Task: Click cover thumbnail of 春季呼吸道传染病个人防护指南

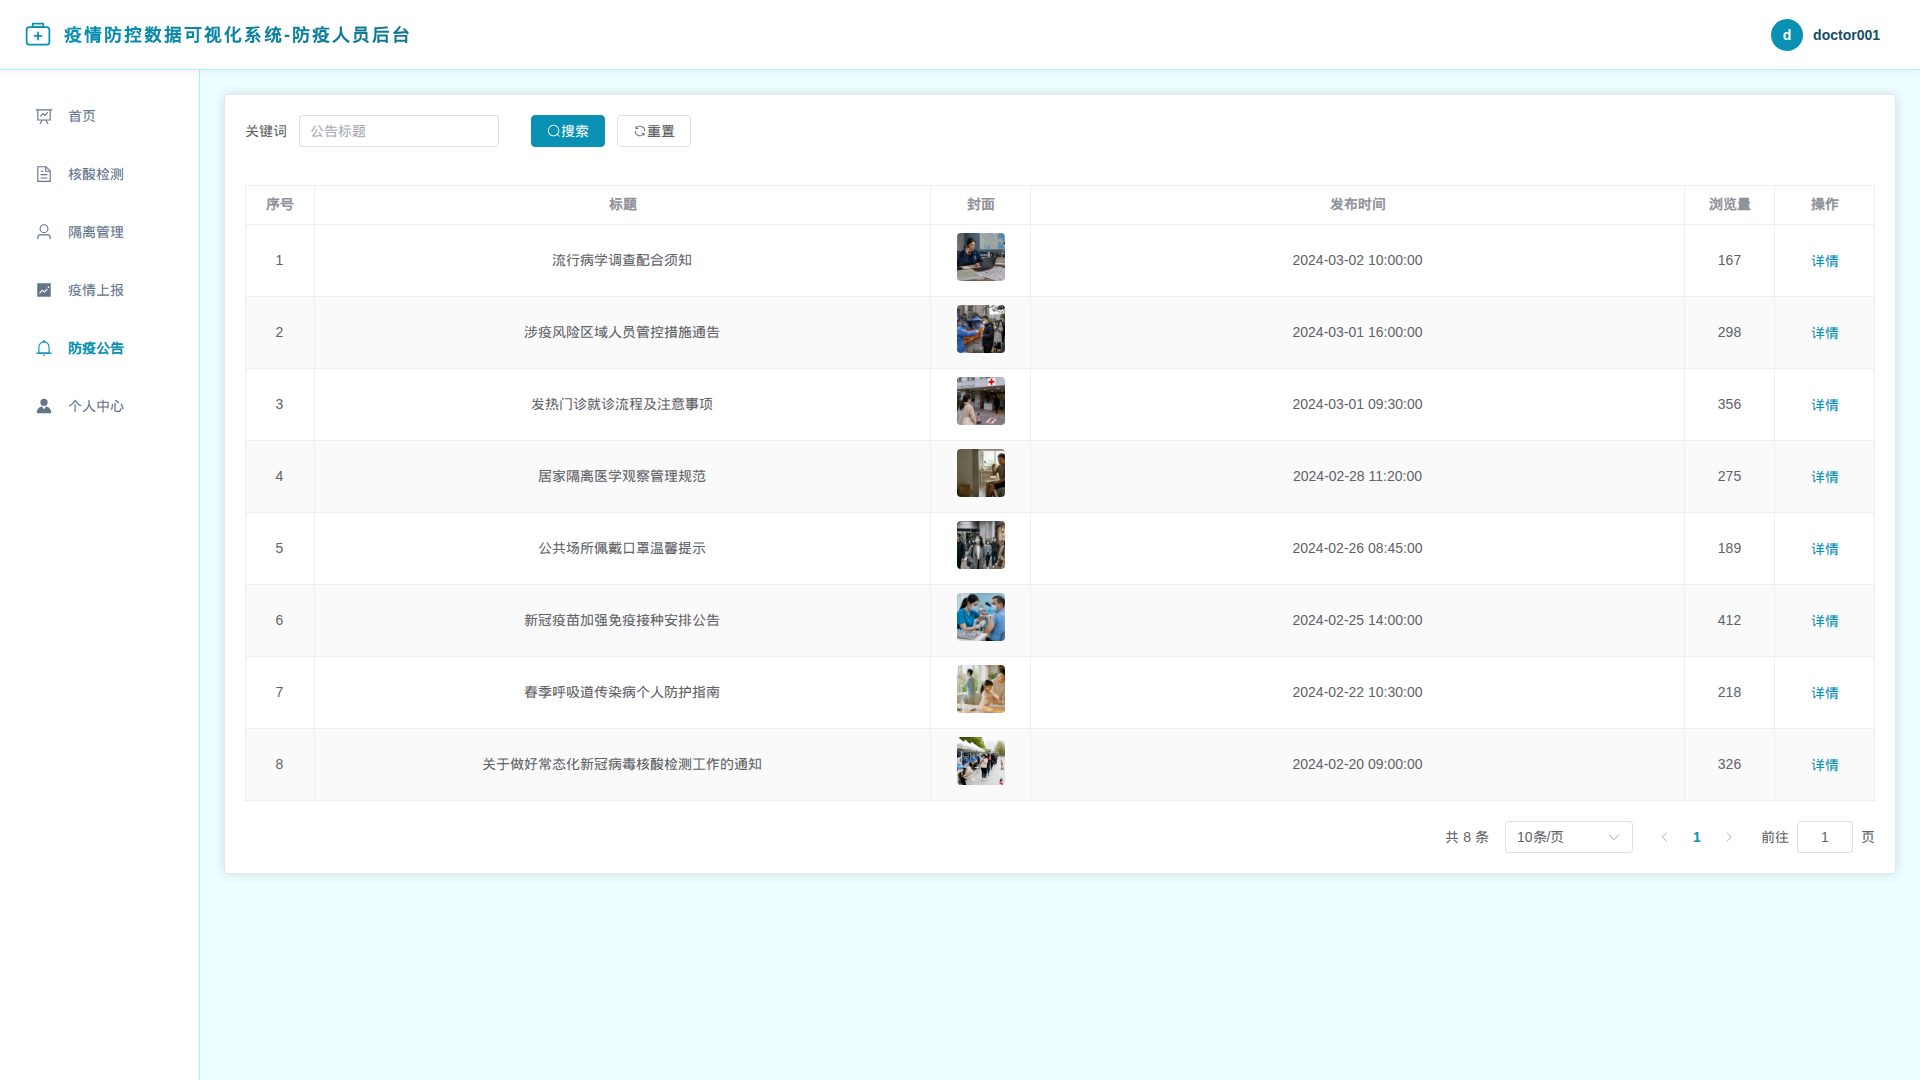Action: [981, 689]
